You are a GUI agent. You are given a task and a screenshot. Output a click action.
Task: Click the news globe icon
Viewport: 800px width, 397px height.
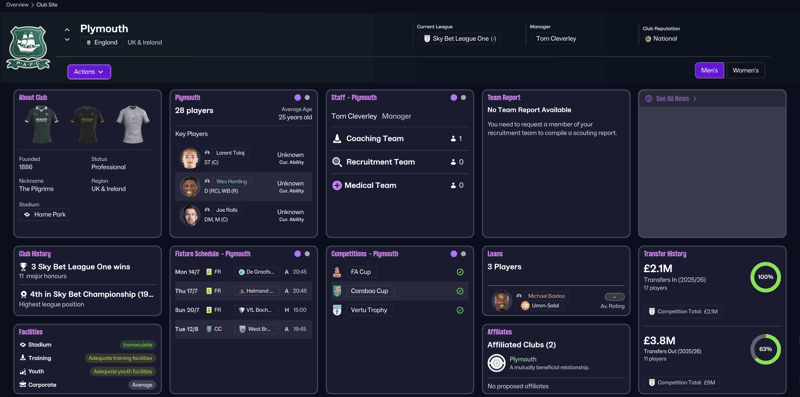[x=648, y=98]
